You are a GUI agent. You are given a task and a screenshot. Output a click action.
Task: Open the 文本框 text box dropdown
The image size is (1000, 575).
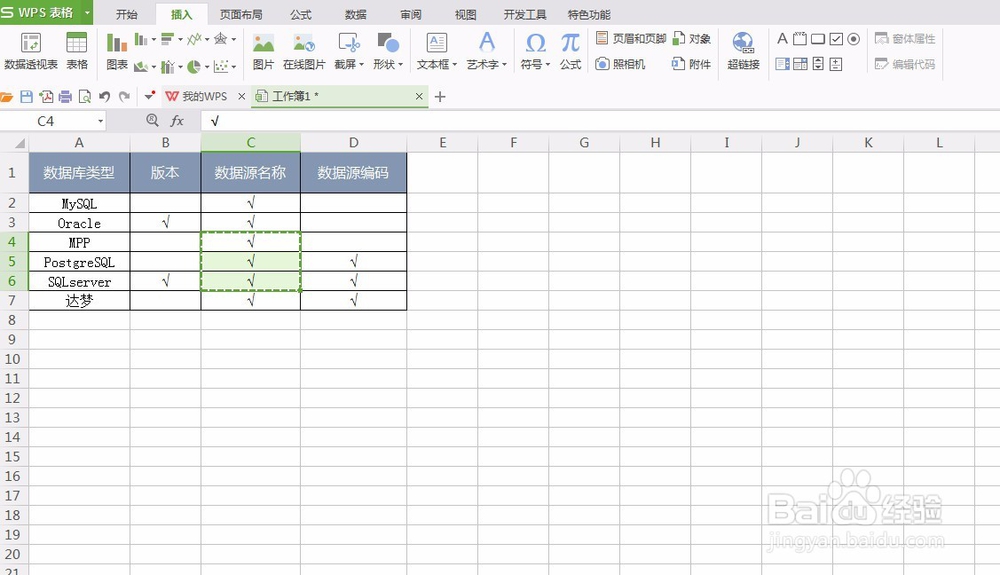tap(437, 51)
